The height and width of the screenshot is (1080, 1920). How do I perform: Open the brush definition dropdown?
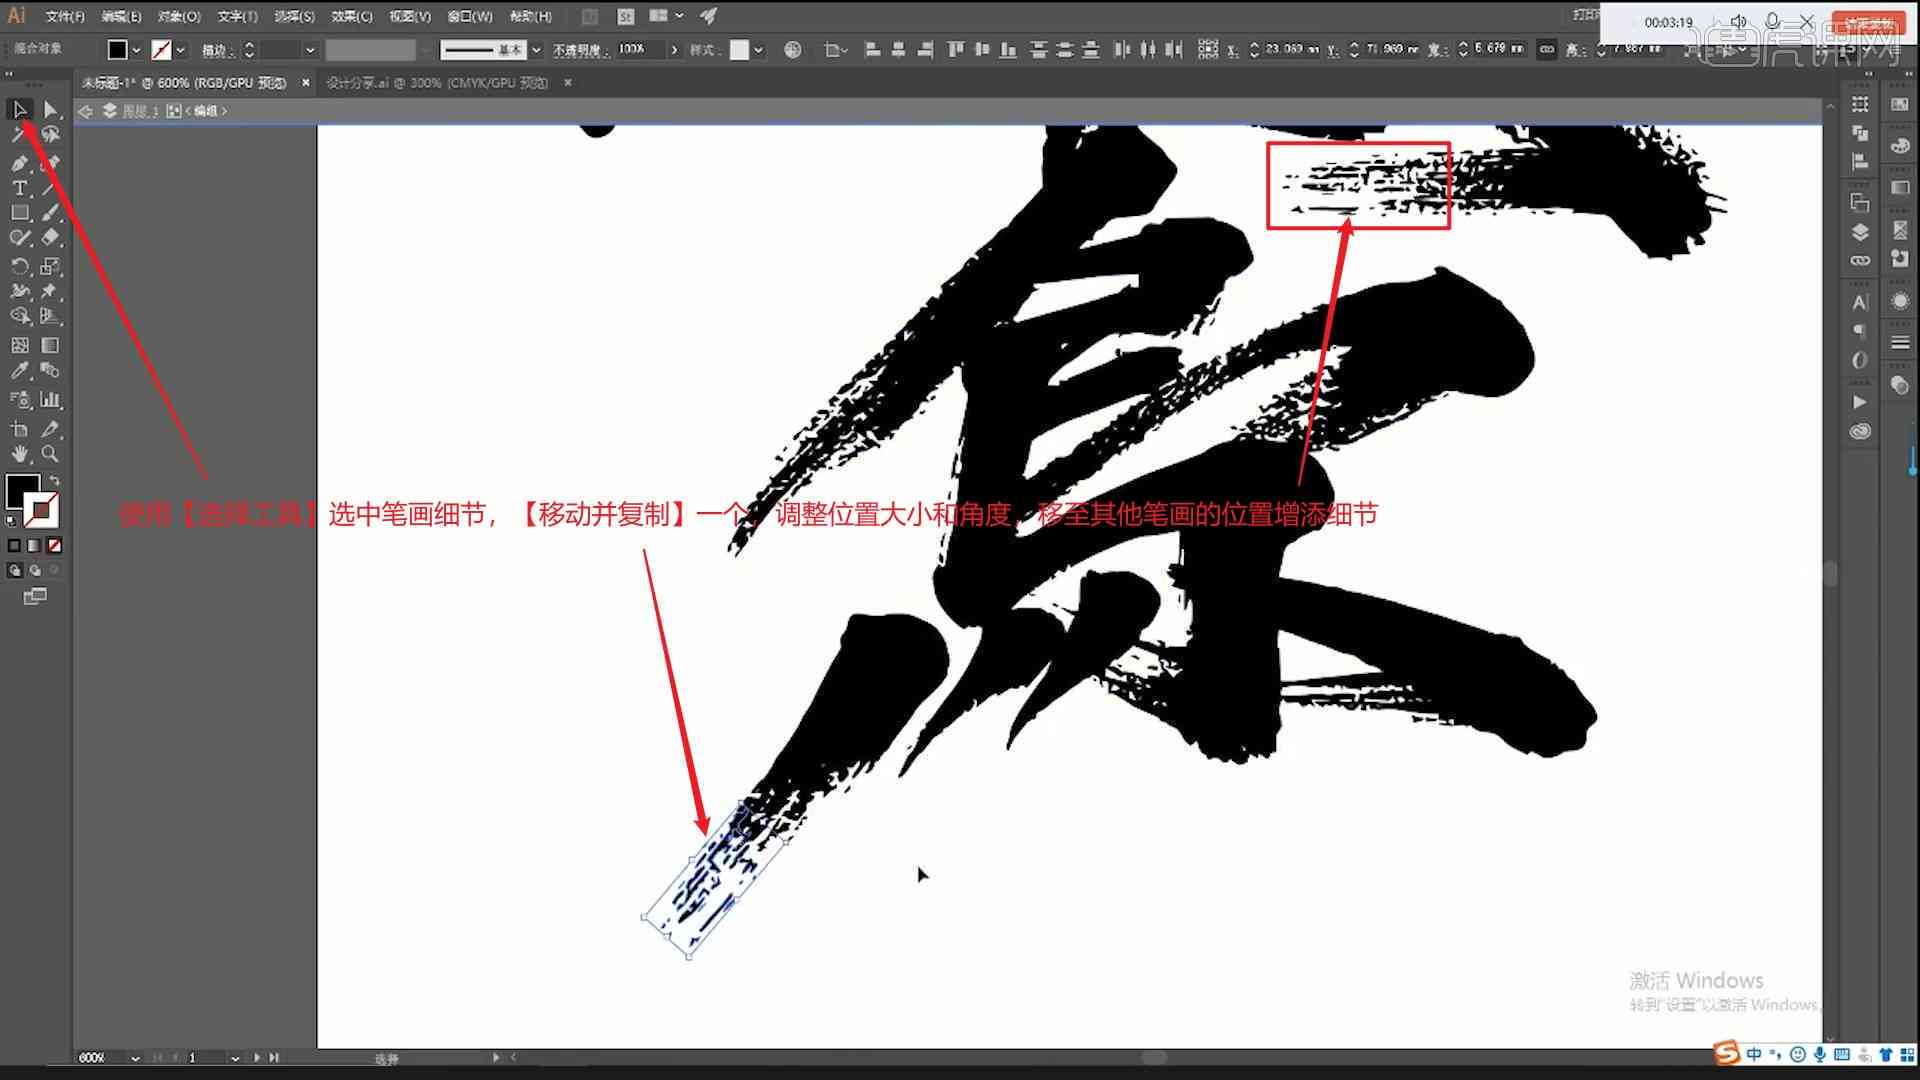coord(537,49)
